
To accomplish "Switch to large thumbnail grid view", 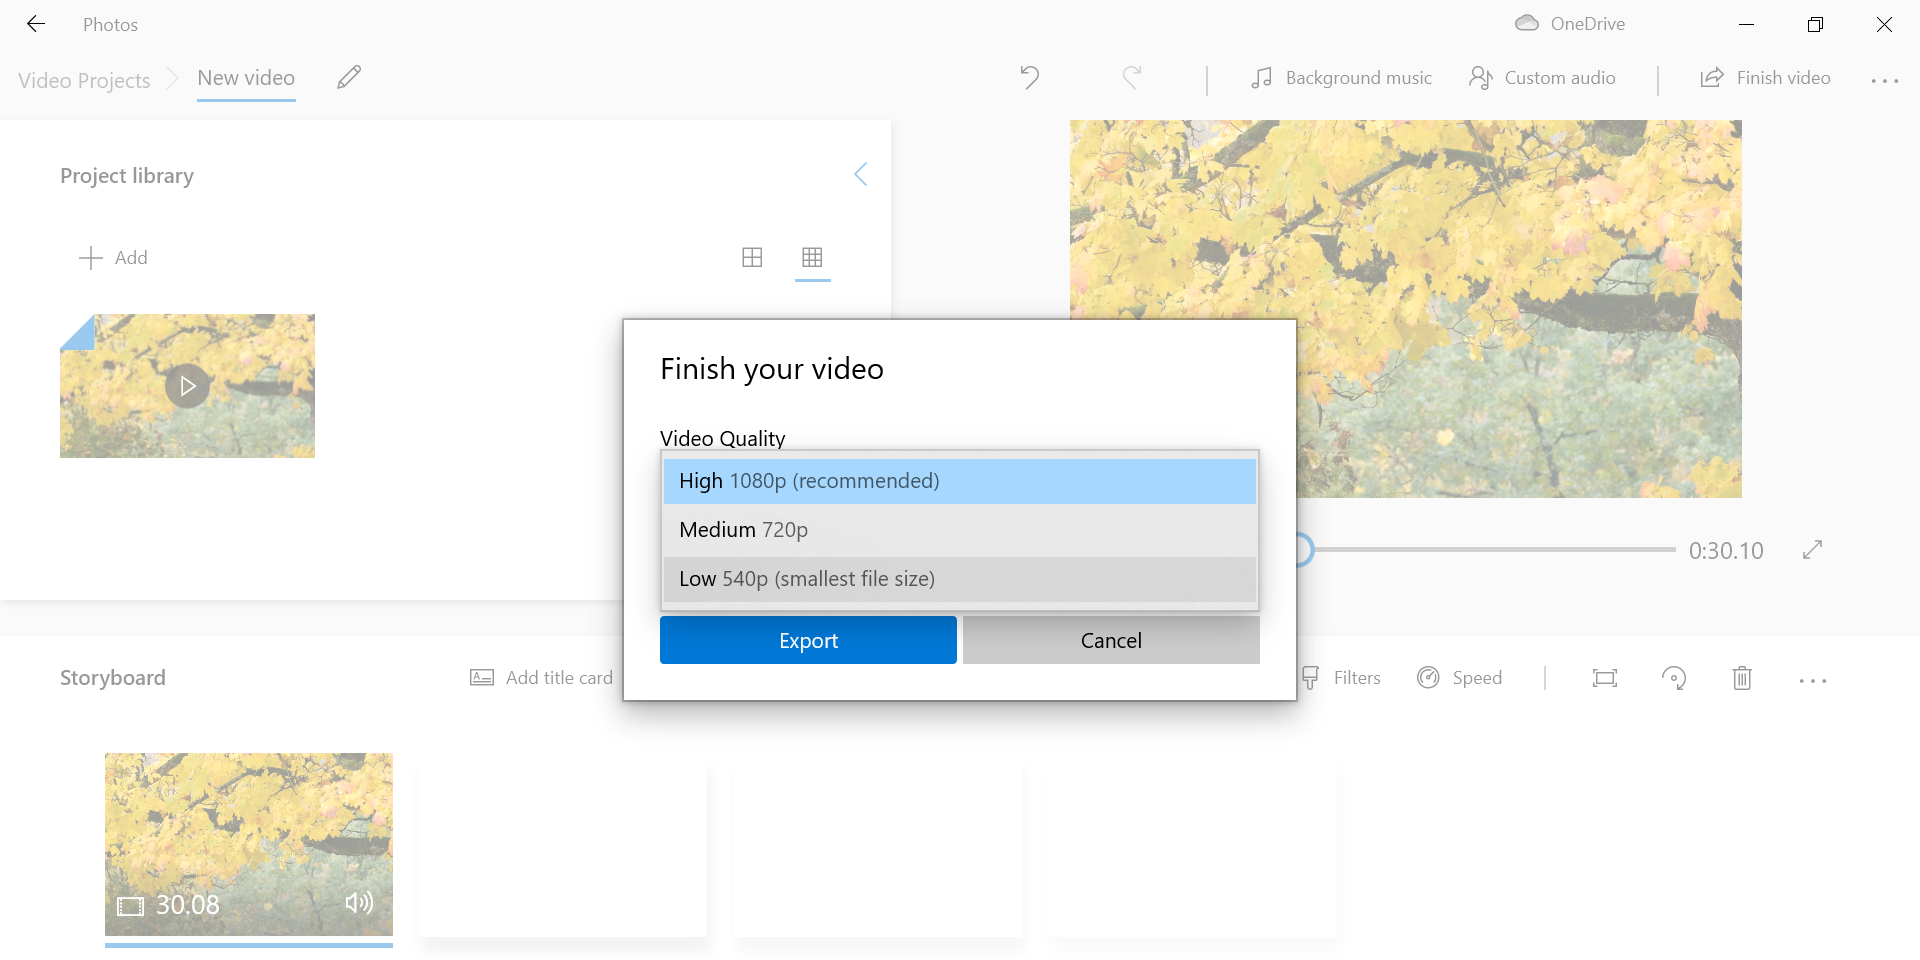I will click(x=752, y=257).
